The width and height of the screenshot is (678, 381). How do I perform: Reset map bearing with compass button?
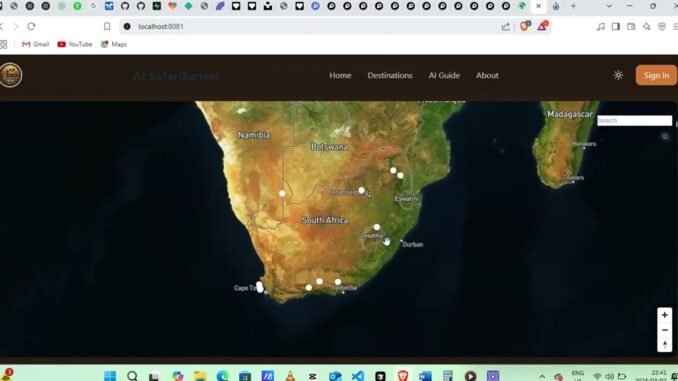click(665, 345)
